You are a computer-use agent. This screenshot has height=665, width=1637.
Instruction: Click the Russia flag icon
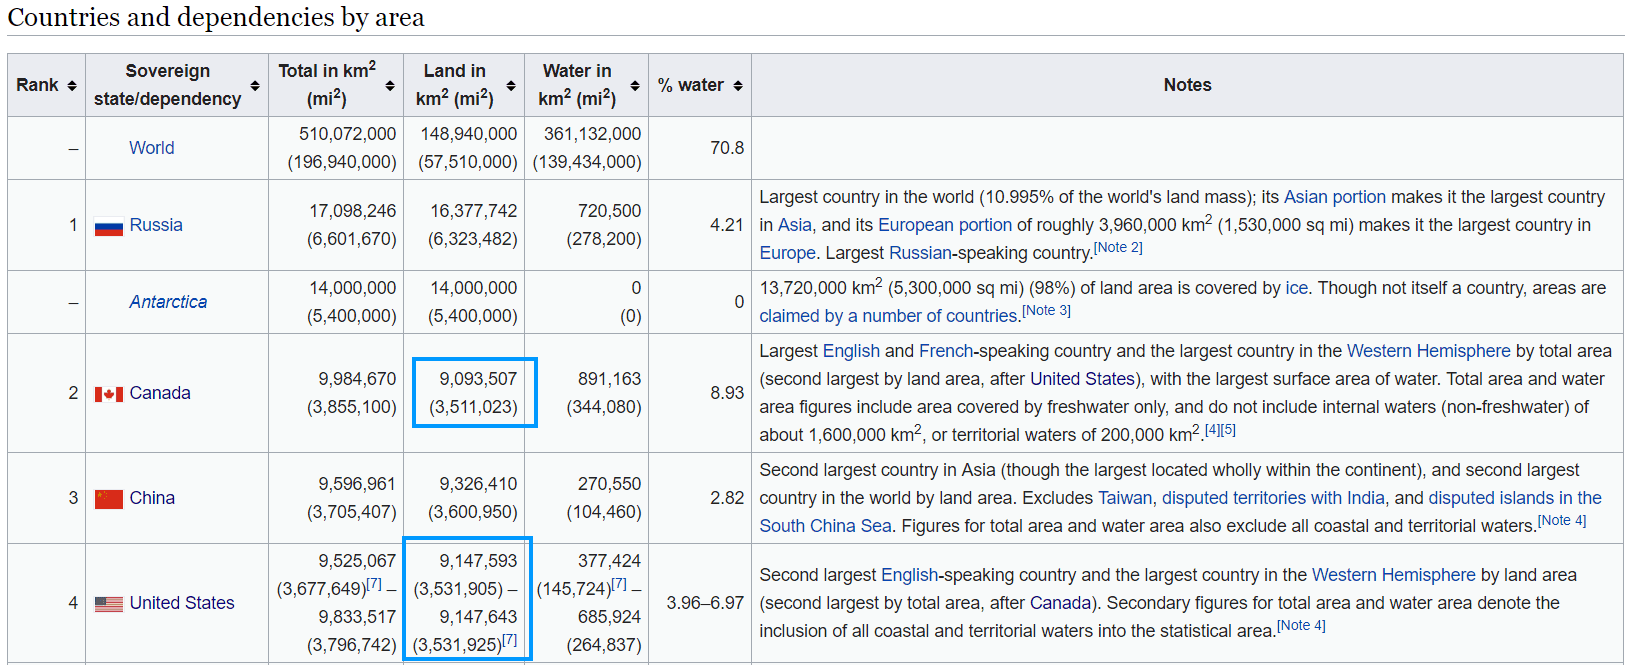pos(109,226)
